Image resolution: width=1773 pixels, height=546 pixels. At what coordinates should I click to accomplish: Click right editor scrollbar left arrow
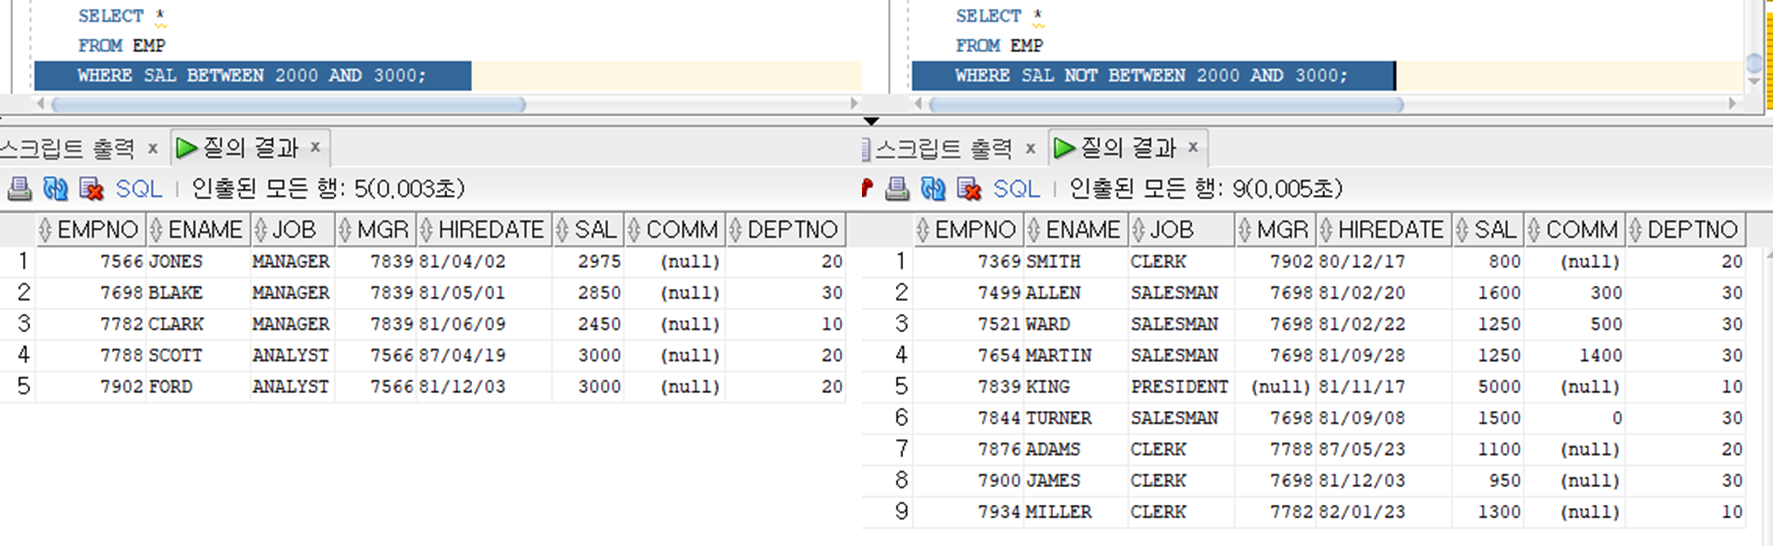(918, 103)
